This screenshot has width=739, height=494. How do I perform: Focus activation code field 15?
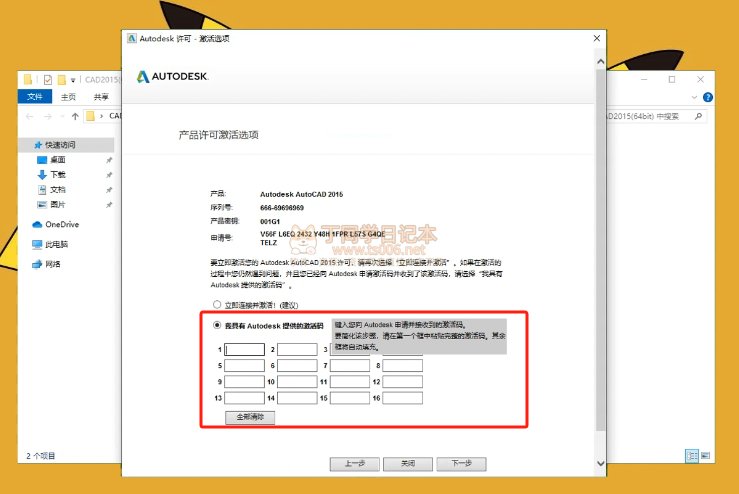coord(350,398)
